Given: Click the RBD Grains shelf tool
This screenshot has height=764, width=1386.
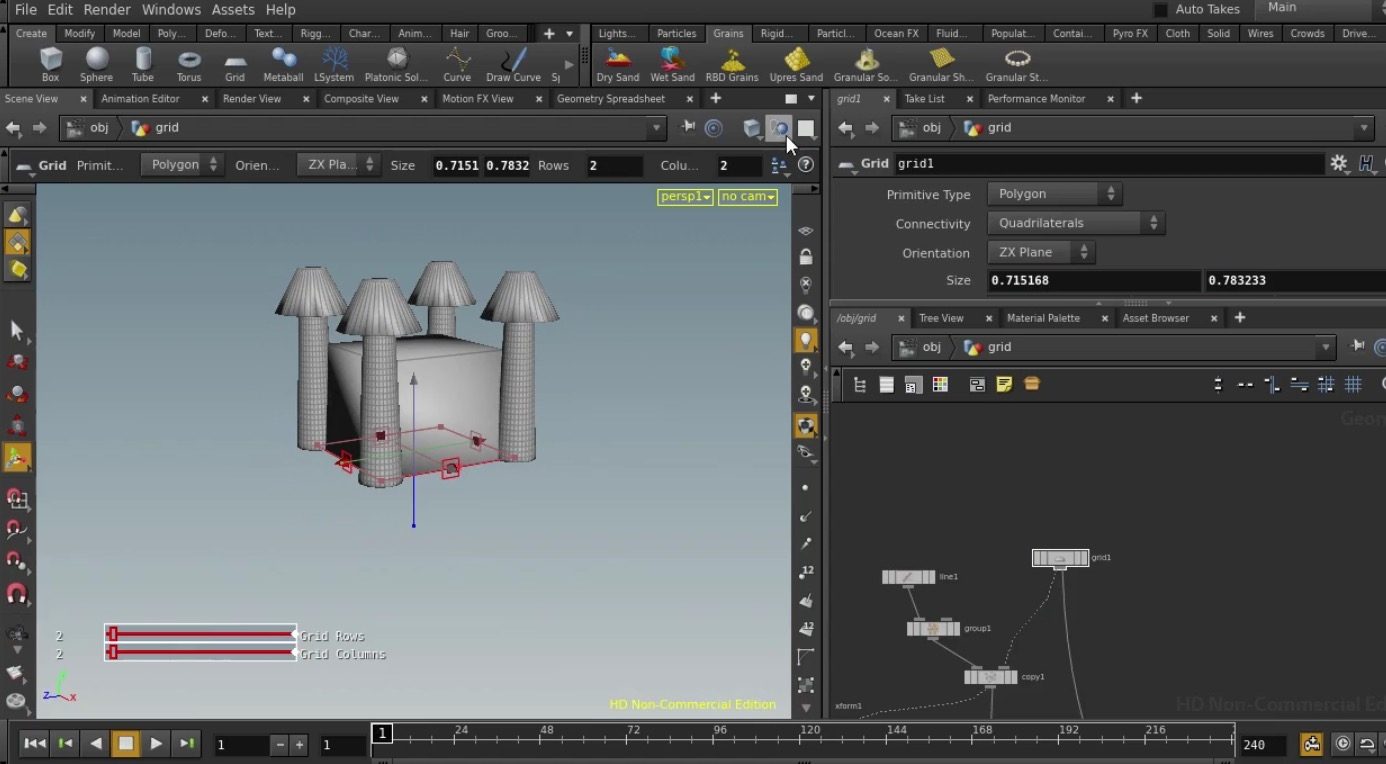Looking at the screenshot, I should 732,64.
